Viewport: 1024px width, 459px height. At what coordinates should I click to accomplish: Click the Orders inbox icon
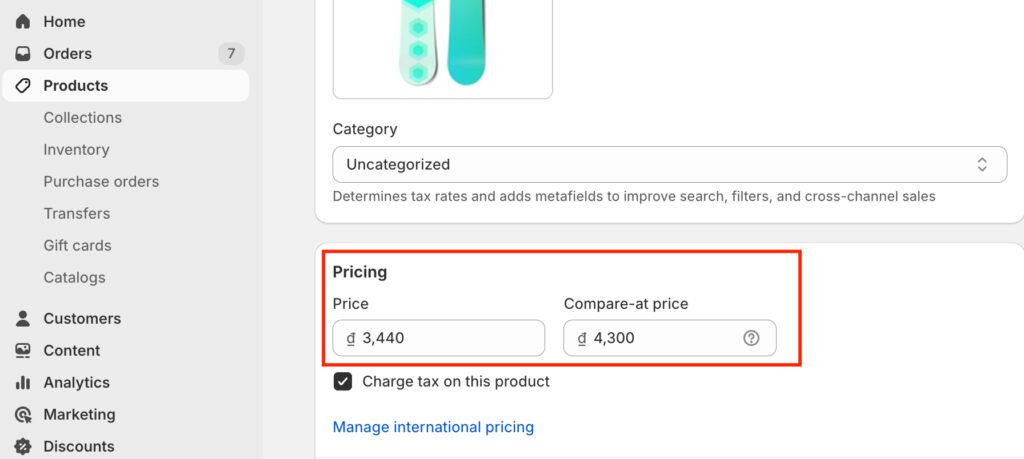click(23, 54)
